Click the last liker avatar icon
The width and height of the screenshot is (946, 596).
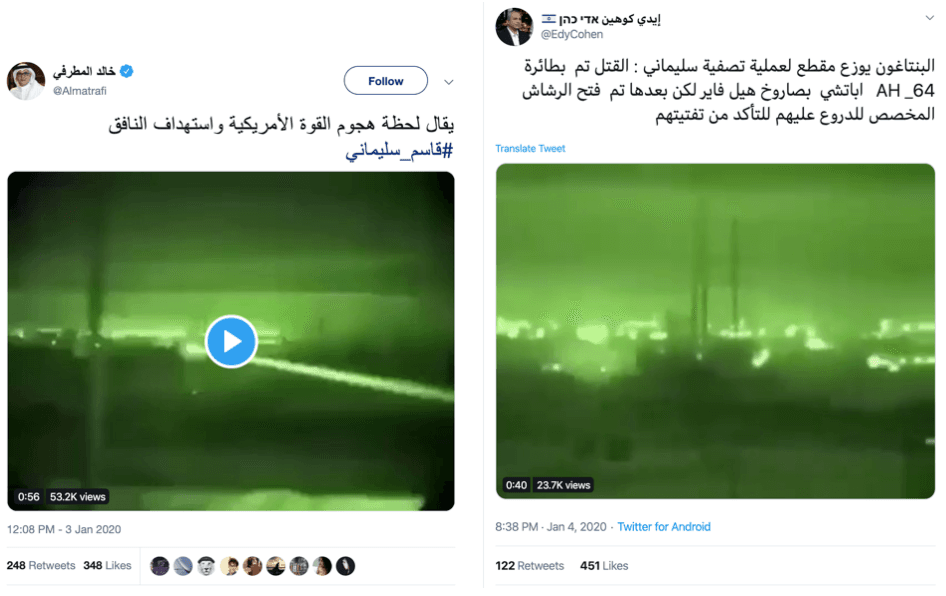pos(345,566)
